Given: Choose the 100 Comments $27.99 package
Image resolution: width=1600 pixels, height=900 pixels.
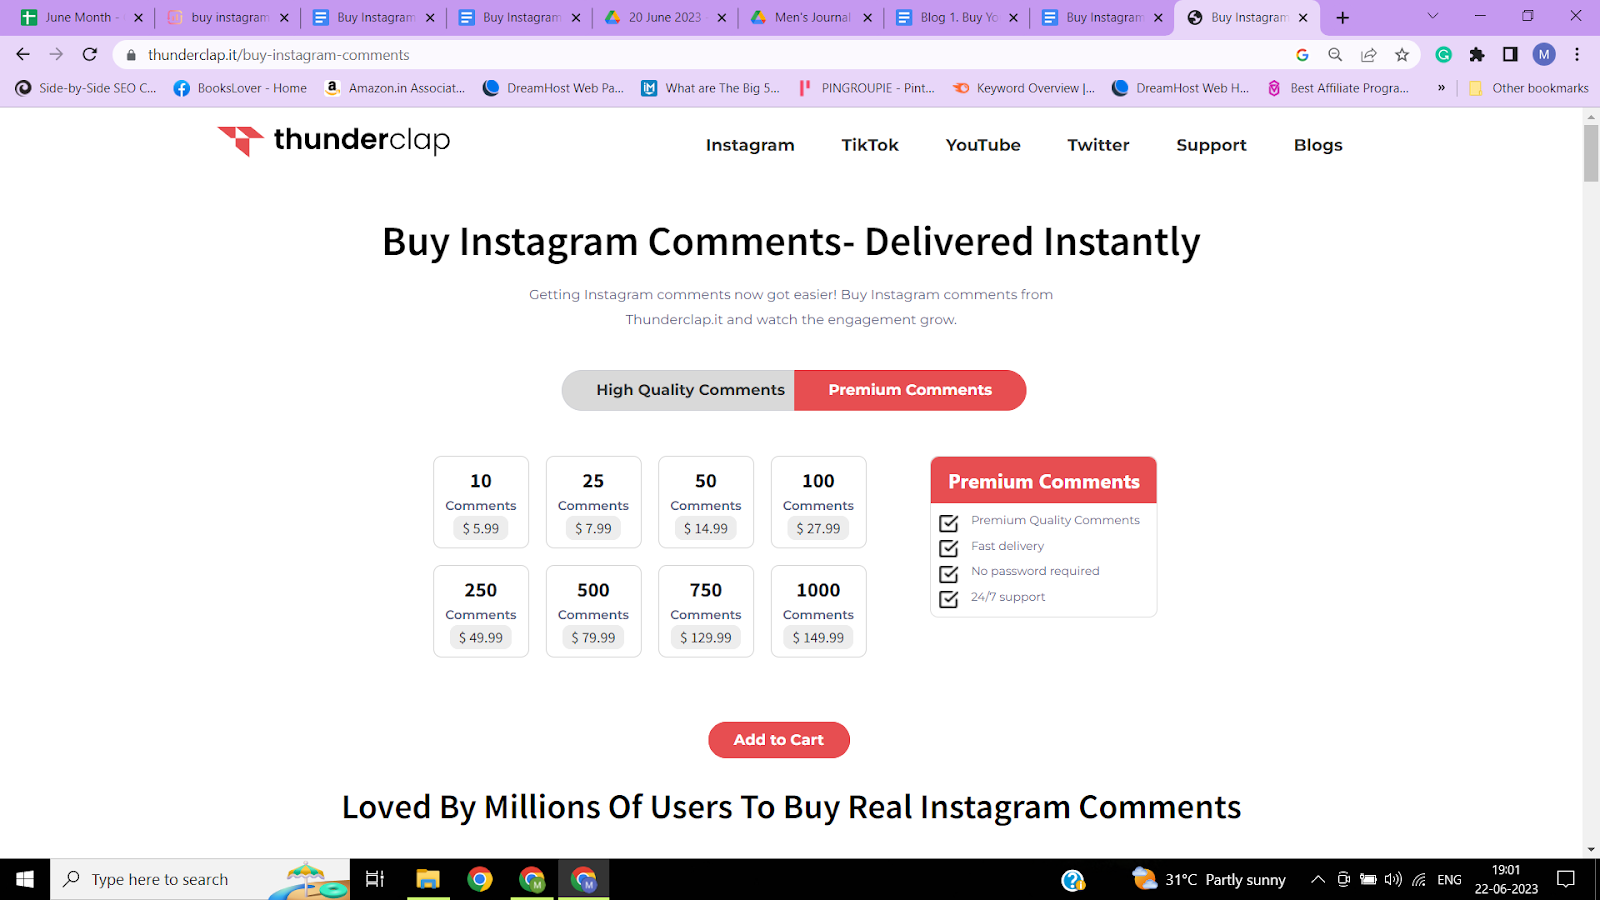Looking at the screenshot, I should coord(818,502).
